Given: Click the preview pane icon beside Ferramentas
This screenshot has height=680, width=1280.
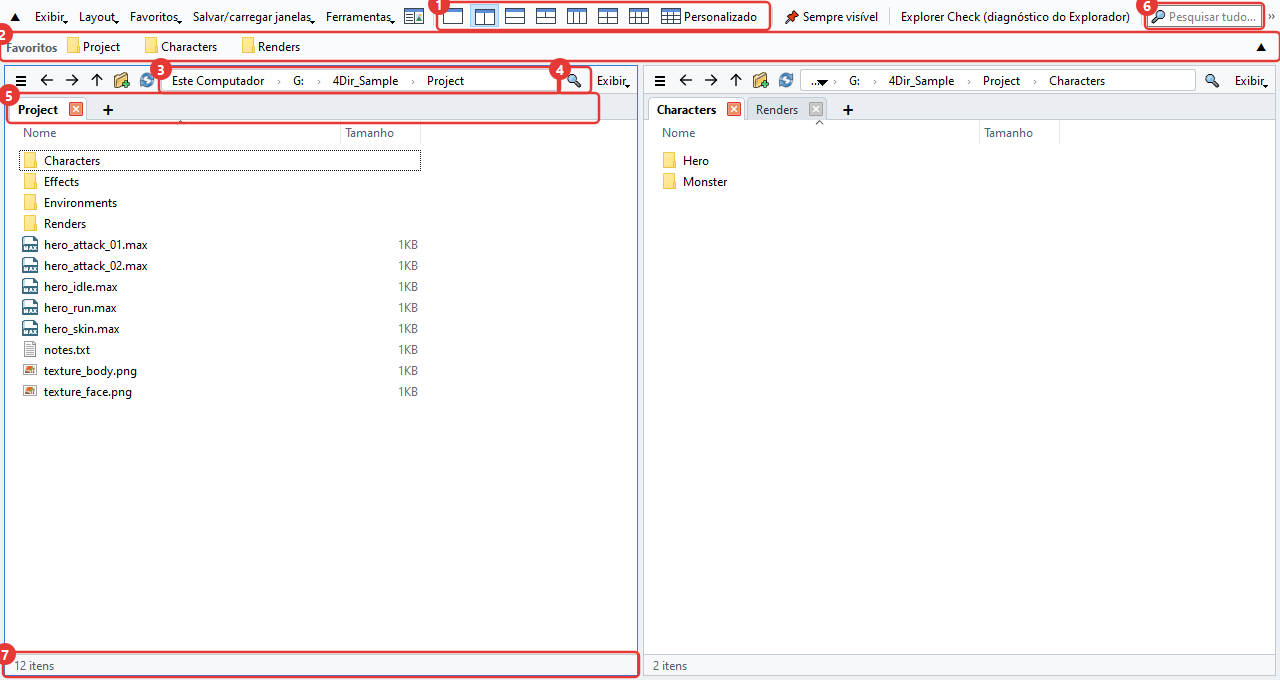Looking at the screenshot, I should click(x=414, y=17).
